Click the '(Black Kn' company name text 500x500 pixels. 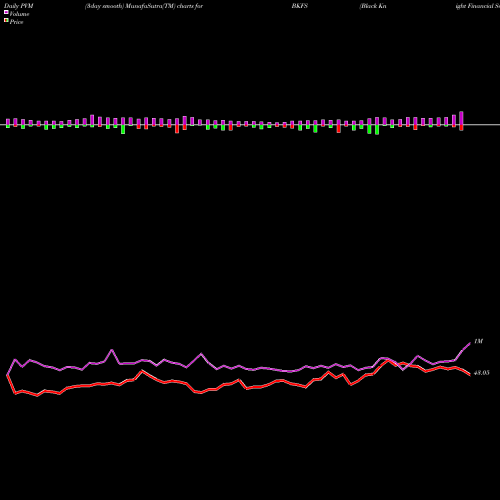click(373, 6)
